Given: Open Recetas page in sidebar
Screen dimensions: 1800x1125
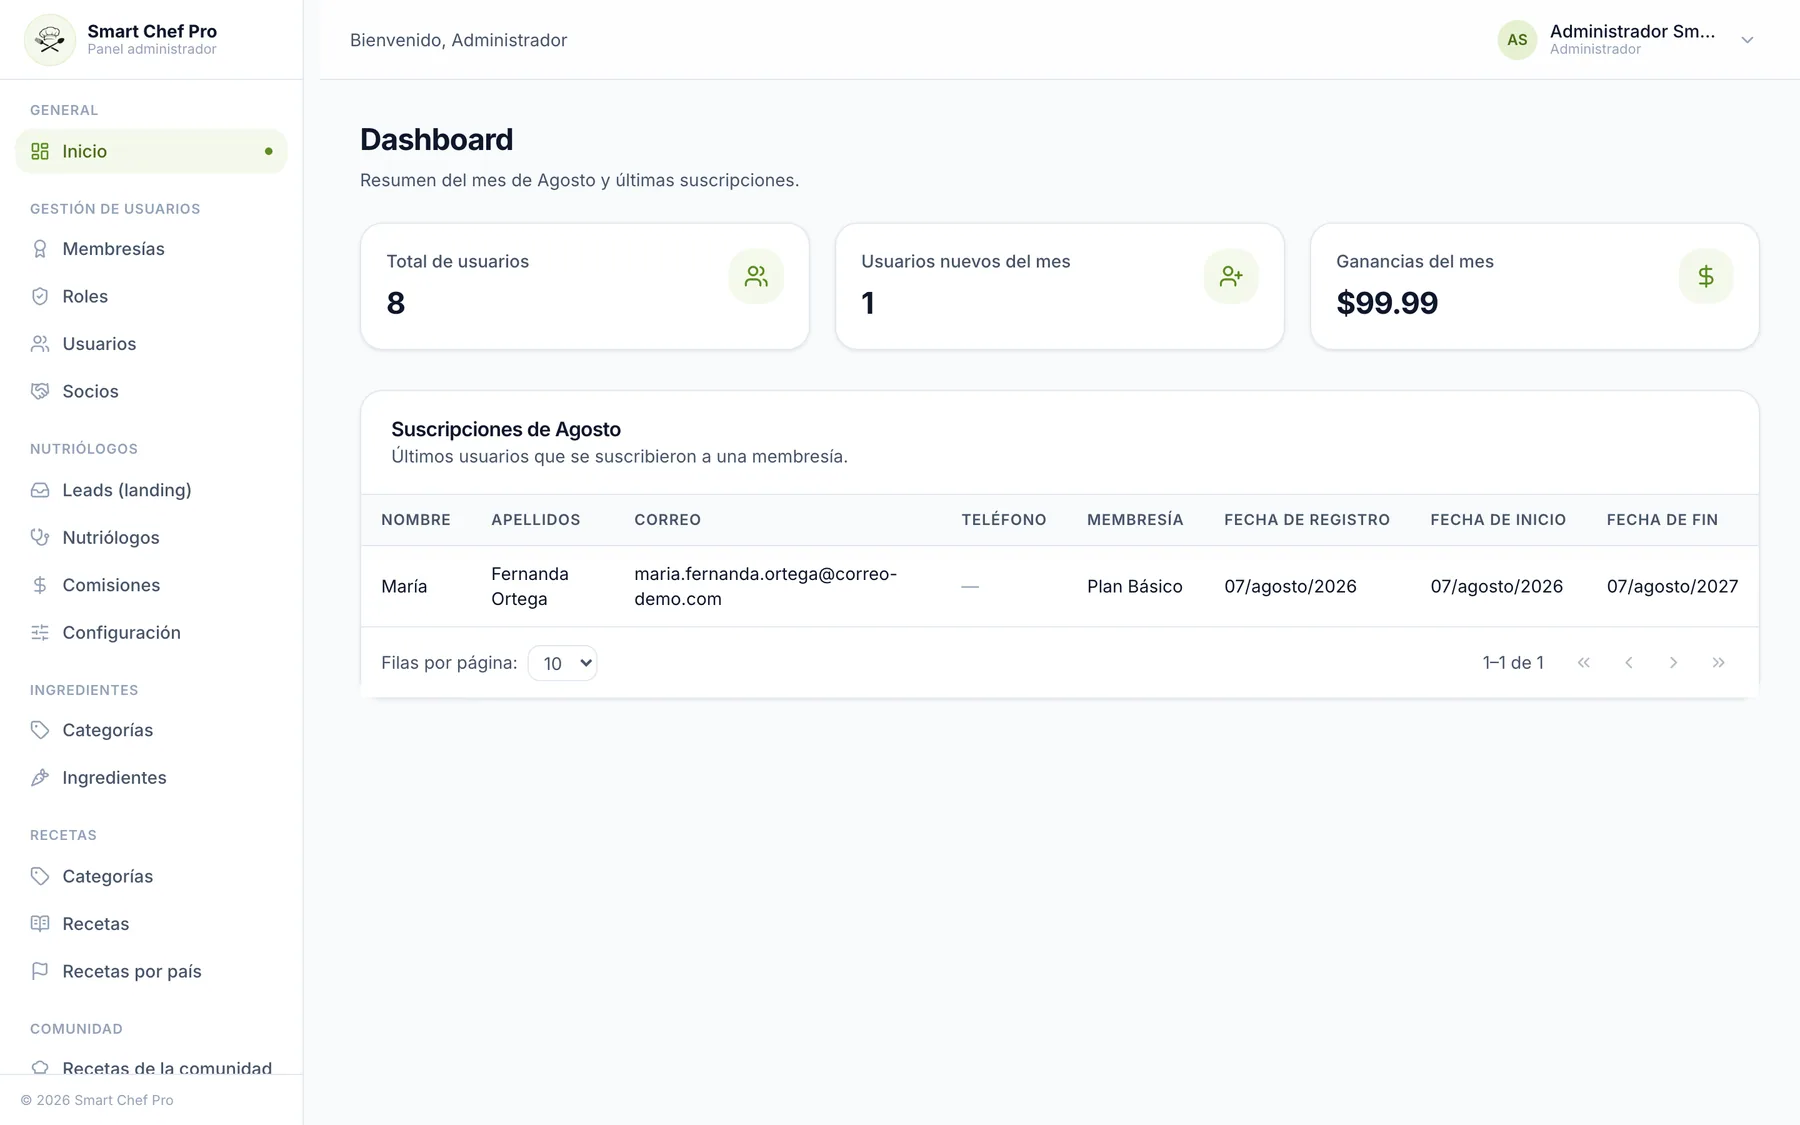Looking at the screenshot, I should (x=151, y=923).
